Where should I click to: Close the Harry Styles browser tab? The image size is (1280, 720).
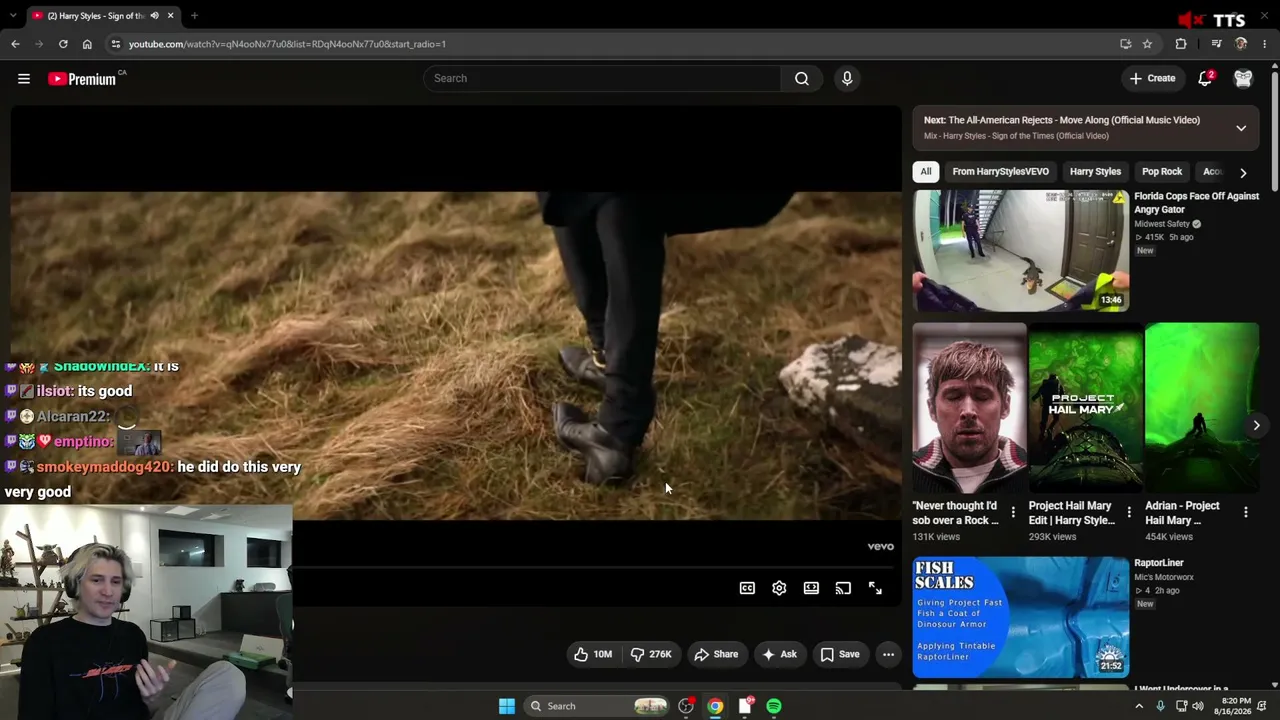[x=170, y=16]
